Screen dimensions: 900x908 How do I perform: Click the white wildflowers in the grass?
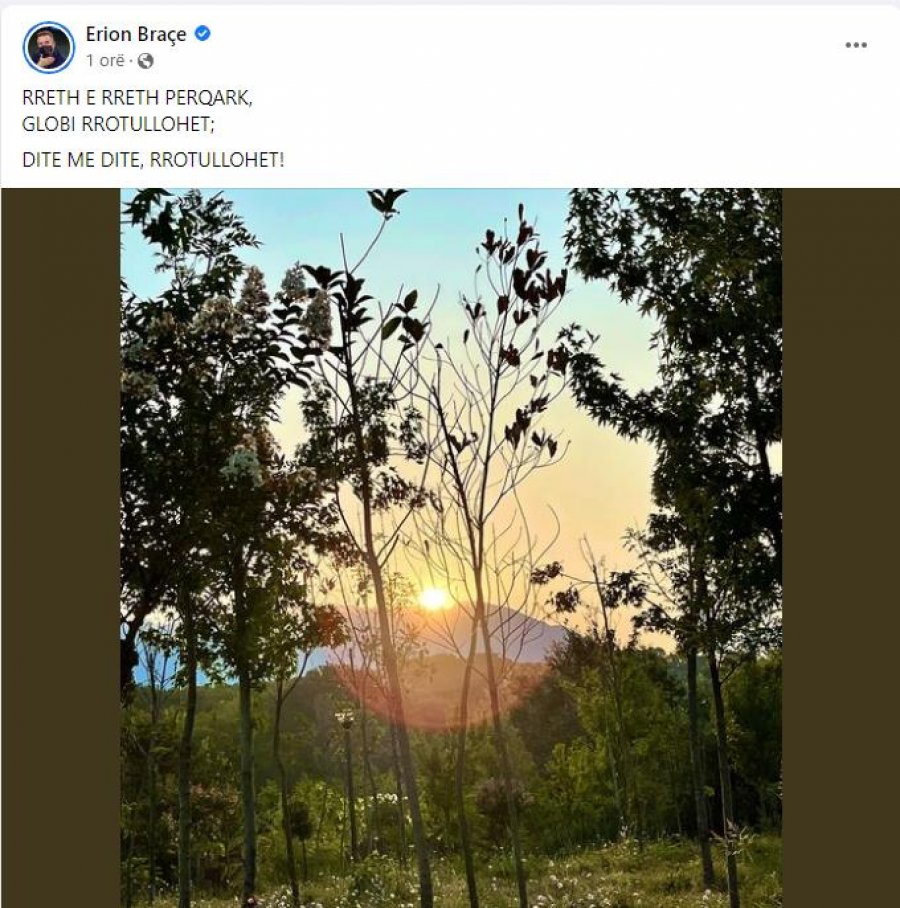coord(385,800)
